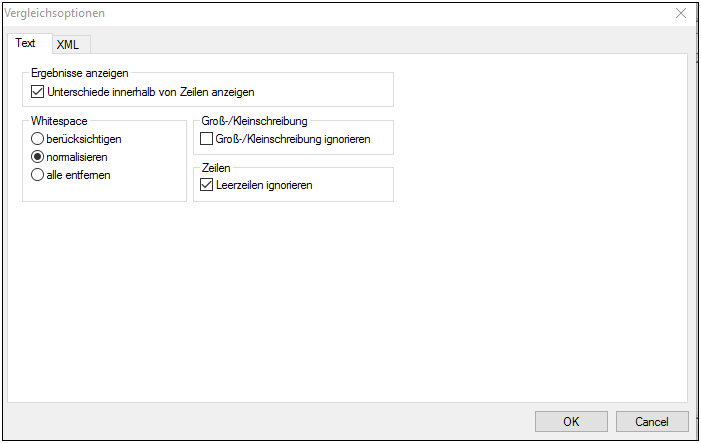Viewport: 701px width, 443px height.
Task: Select the 'berücksichtigen' whitespace radio button
Action: pos(38,139)
